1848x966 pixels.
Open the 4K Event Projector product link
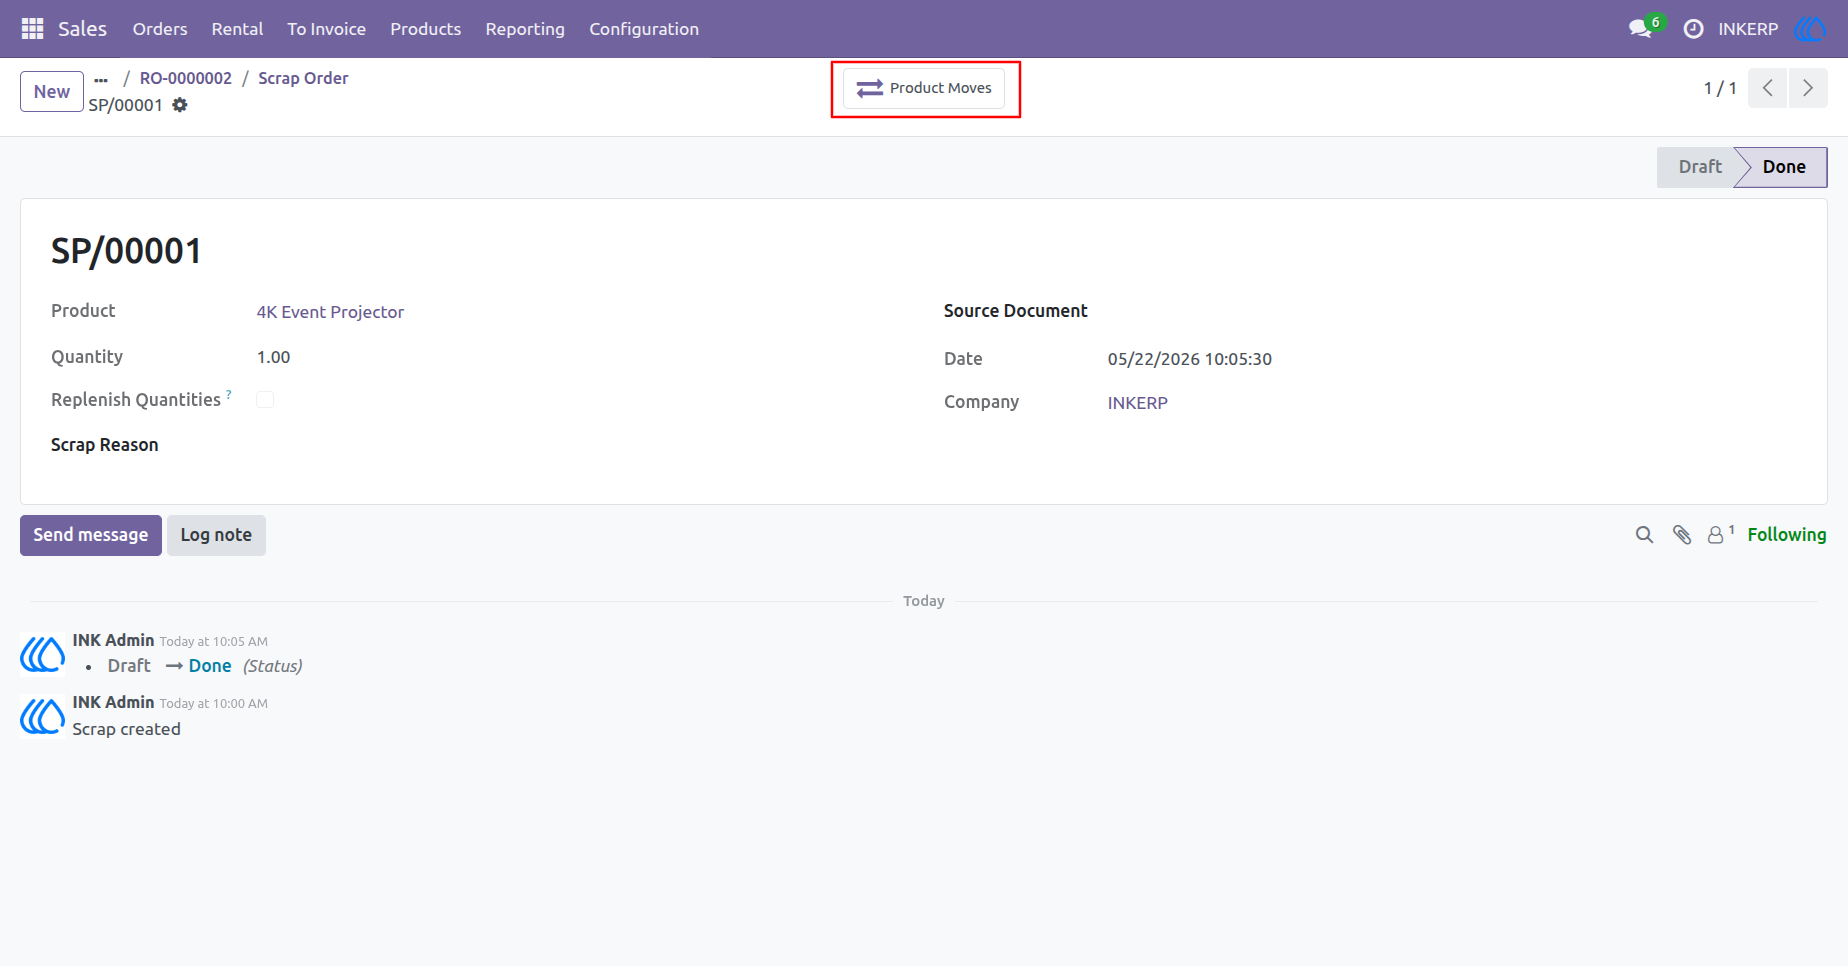pyautogui.click(x=330, y=312)
